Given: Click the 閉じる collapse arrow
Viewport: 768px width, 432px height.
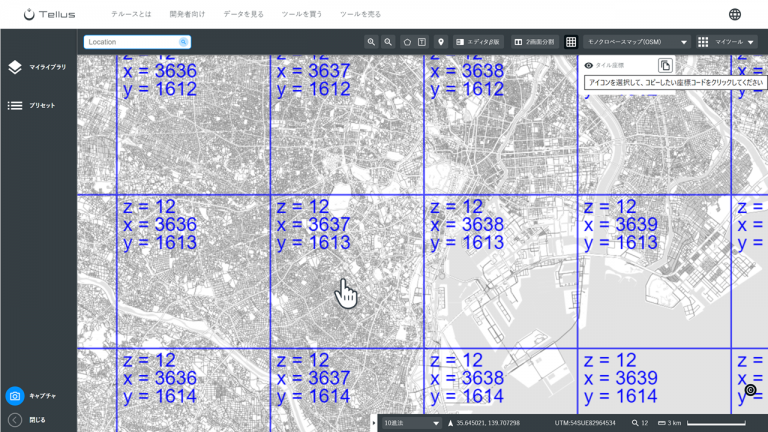Looking at the screenshot, I should 15,420.
